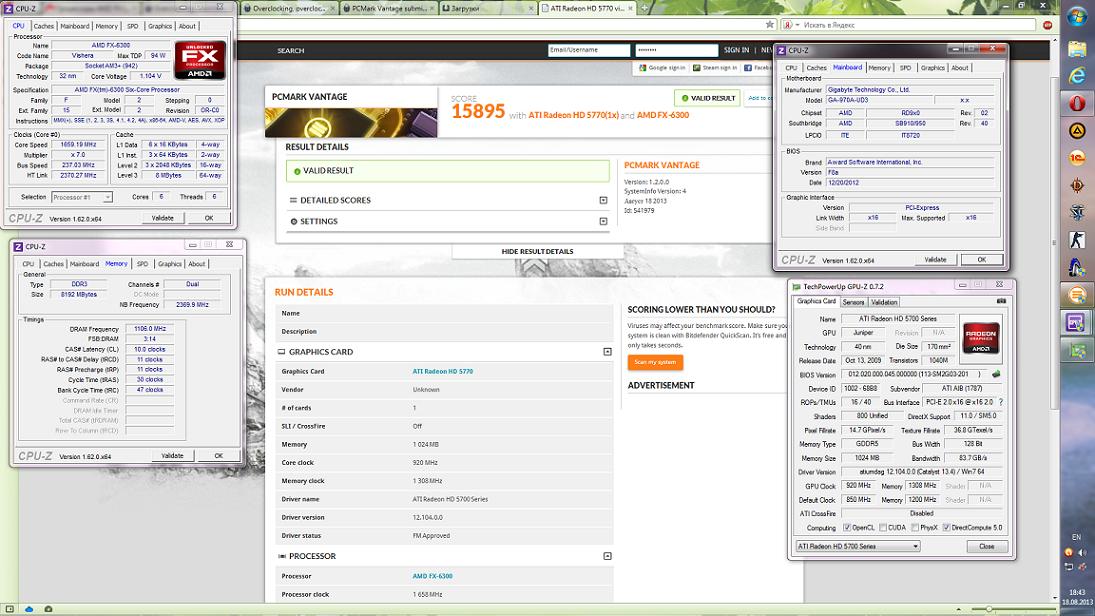Image resolution: width=1095 pixels, height=616 pixels.
Task: Click OK in the CPU-Z Mainboard window
Action: coord(981,260)
